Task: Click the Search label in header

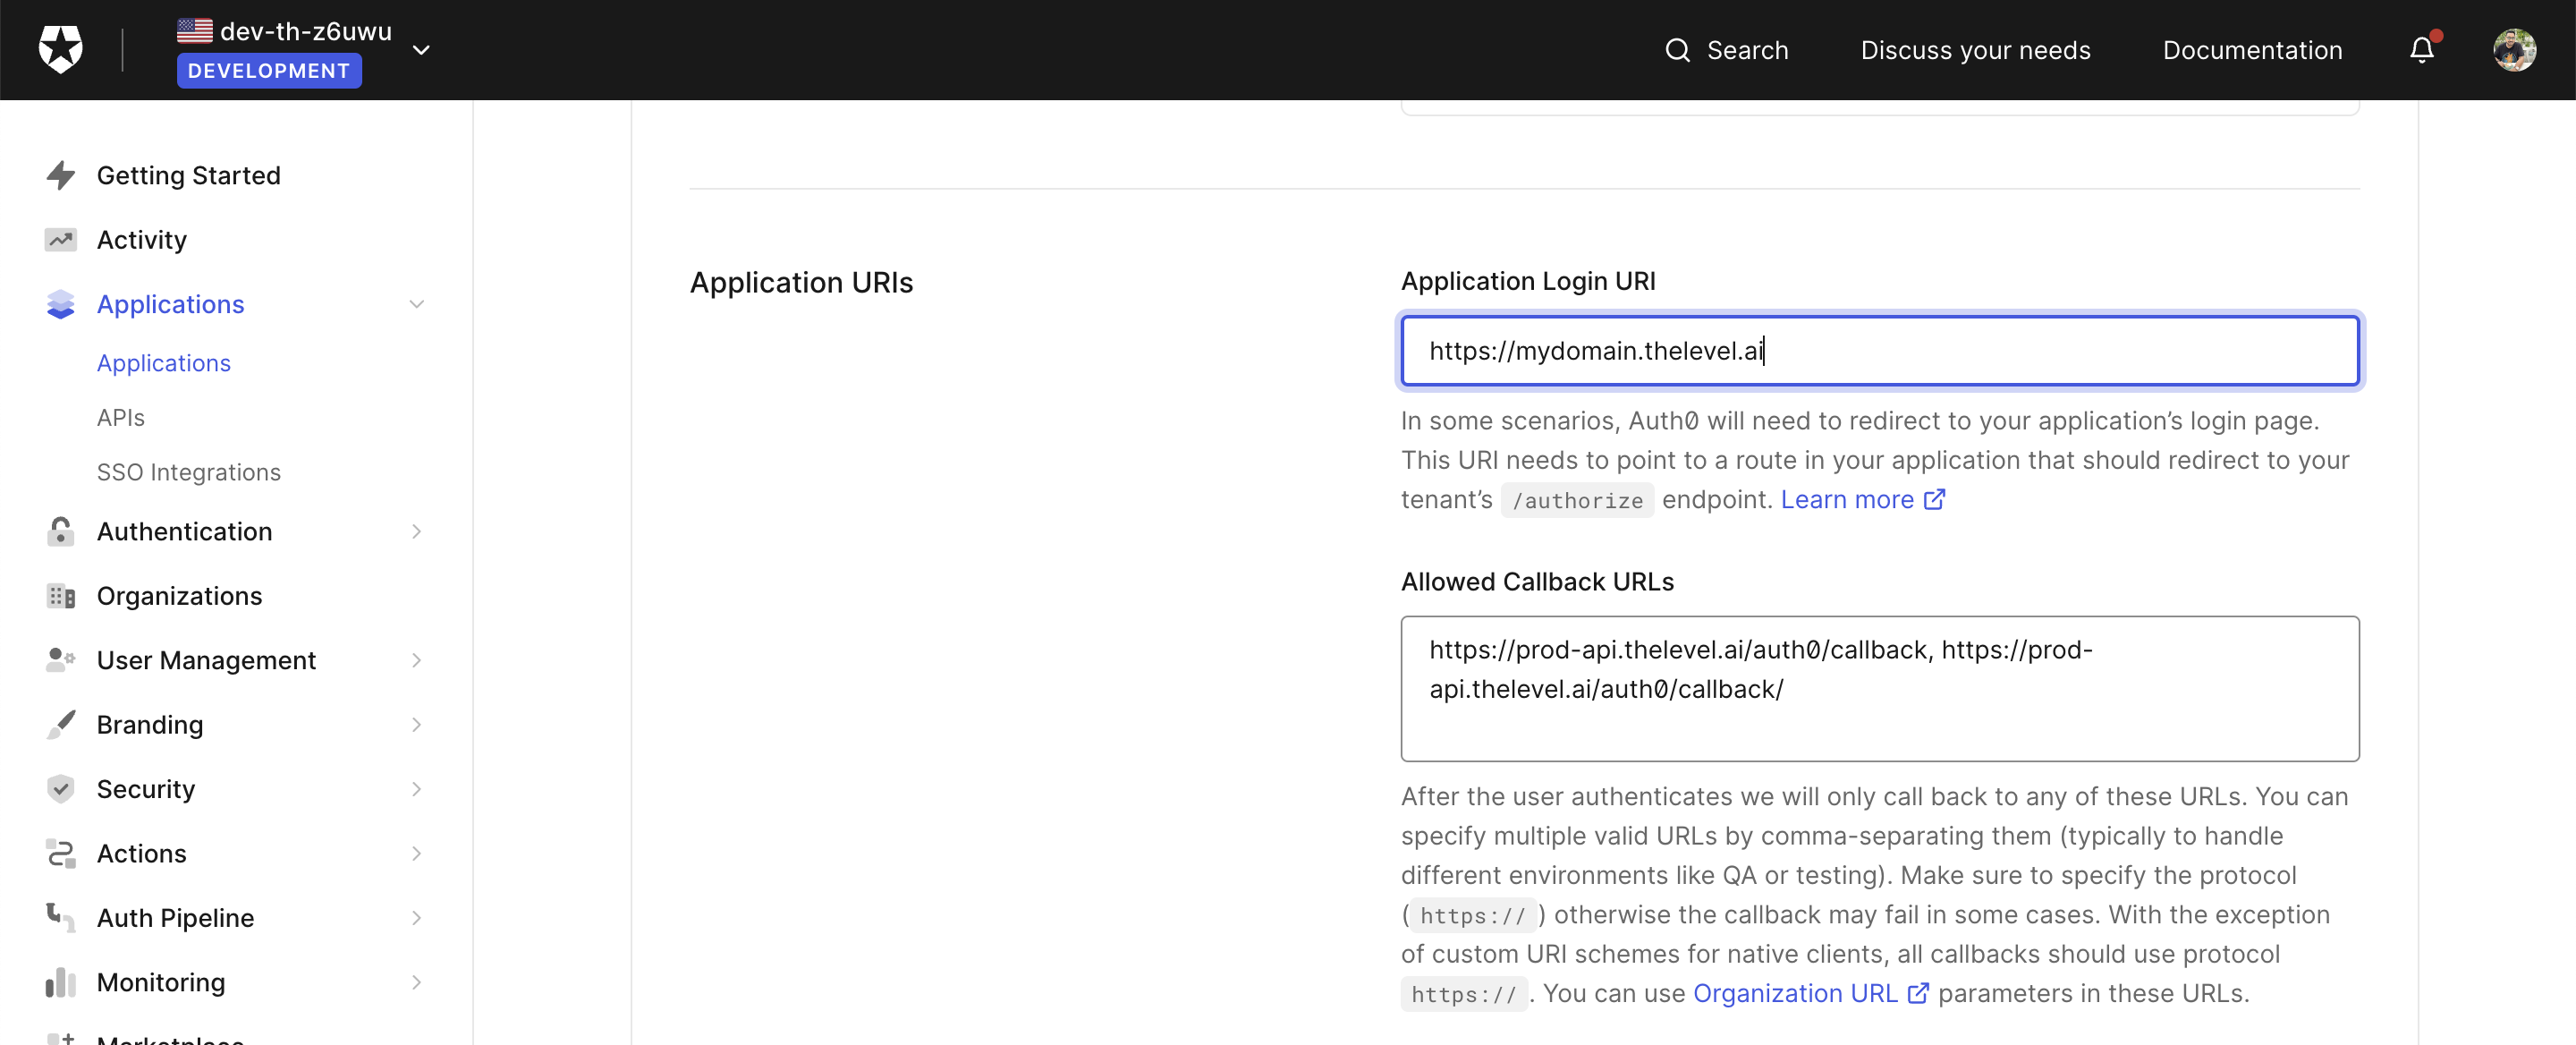Action: 1747,50
